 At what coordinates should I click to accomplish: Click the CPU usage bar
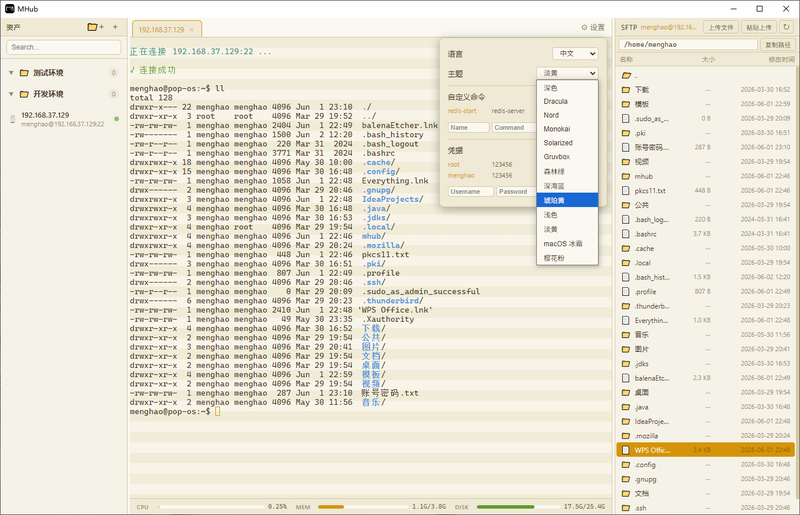[211, 507]
